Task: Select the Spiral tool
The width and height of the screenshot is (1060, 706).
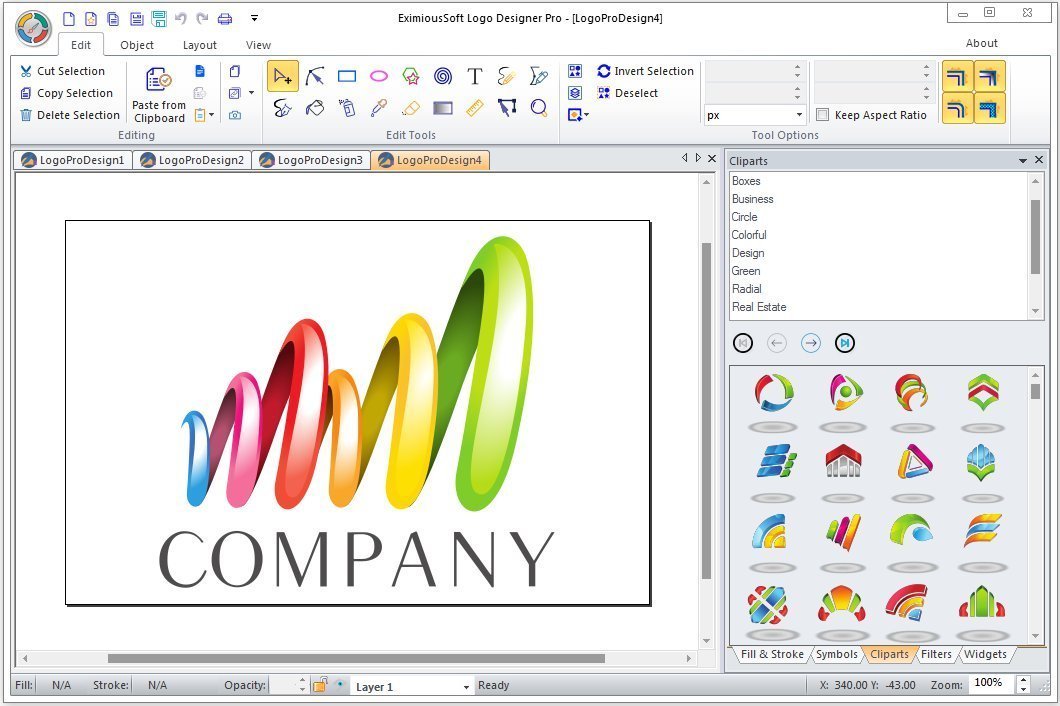Action: [443, 76]
